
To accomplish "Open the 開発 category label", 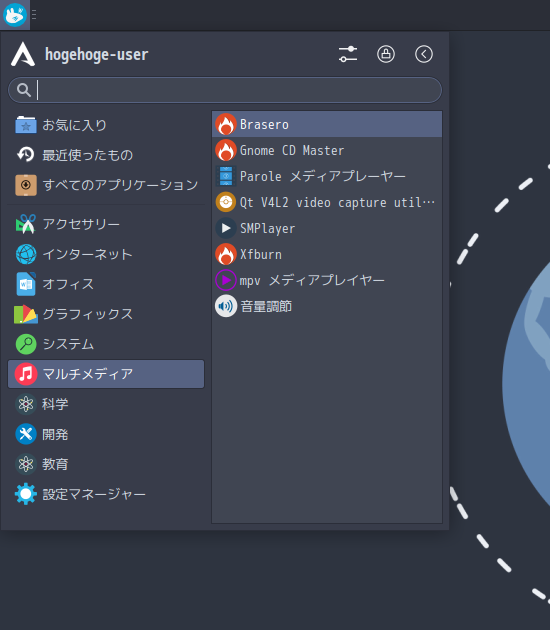I will coord(55,434).
